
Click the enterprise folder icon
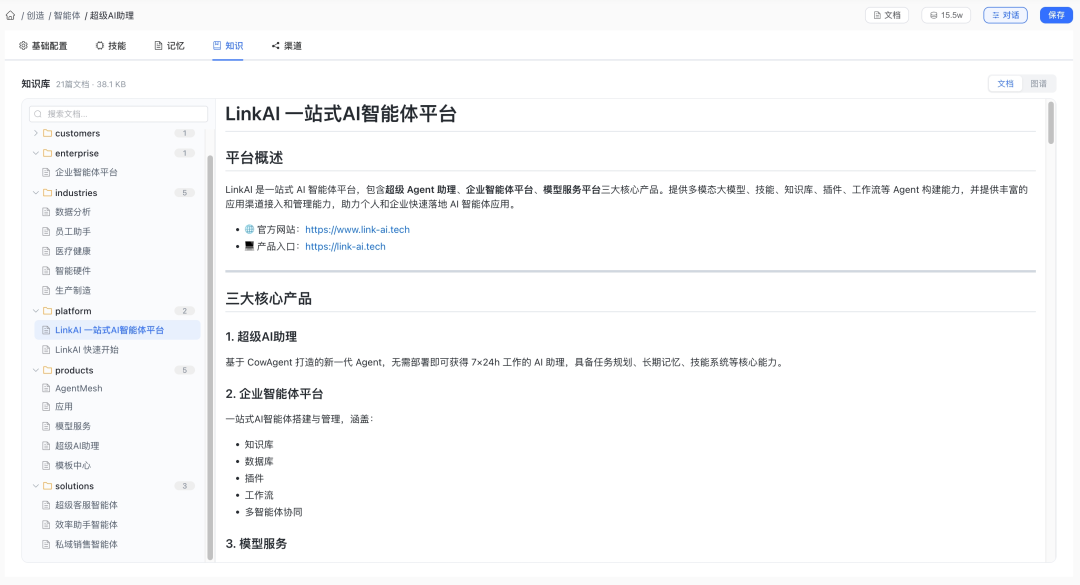tap(48, 153)
